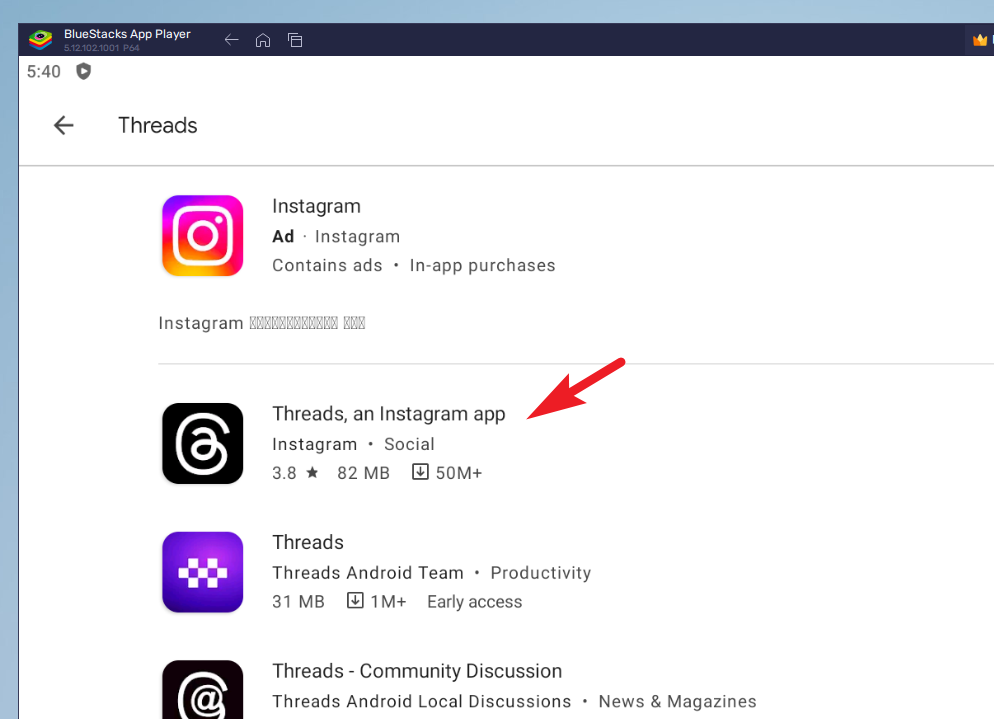Screen dimensions: 994x719
Task: Click the 'Threads' search query text field
Action: click(158, 125)
